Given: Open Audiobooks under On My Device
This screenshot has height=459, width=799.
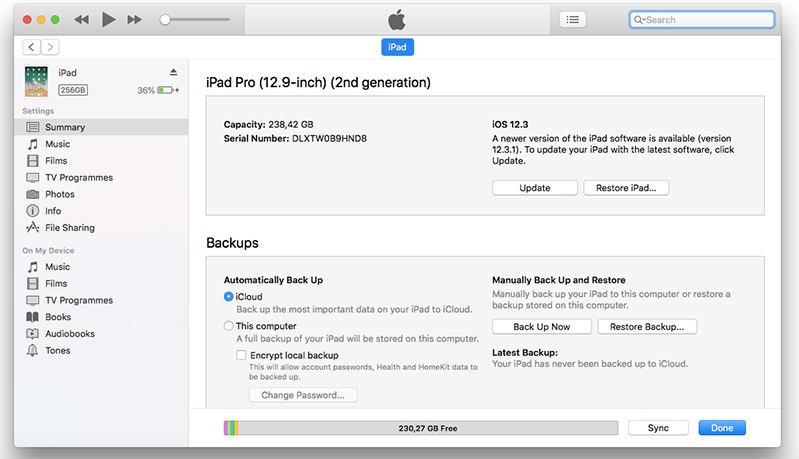Looking at the screenshot, I should click(x=70, y=334).
